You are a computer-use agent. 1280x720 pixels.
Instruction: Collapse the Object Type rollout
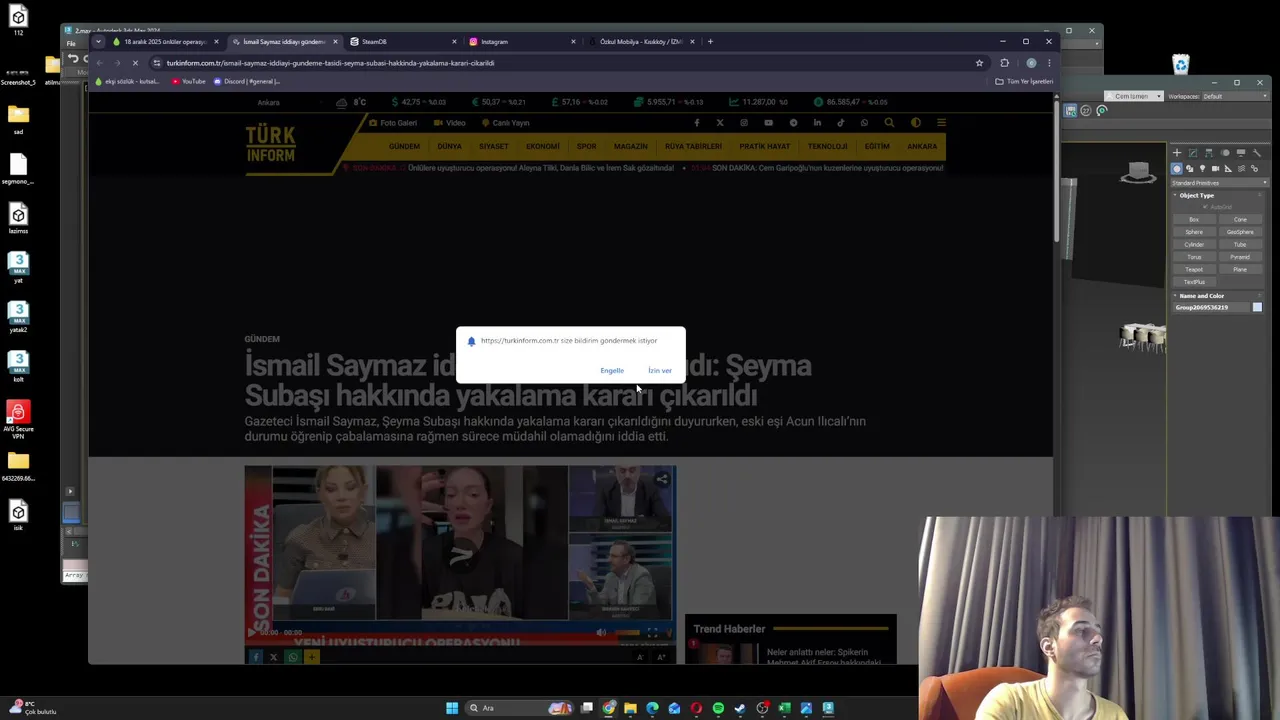point(1196,195)
